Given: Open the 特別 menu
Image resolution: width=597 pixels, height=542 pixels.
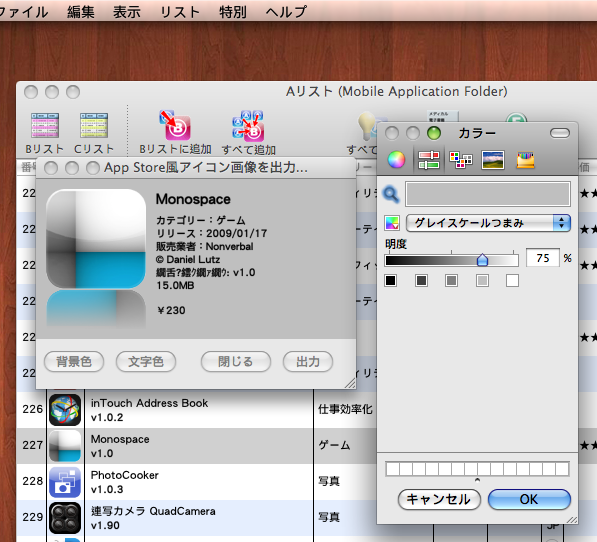Looking at the screenshot, I should 233,12.
